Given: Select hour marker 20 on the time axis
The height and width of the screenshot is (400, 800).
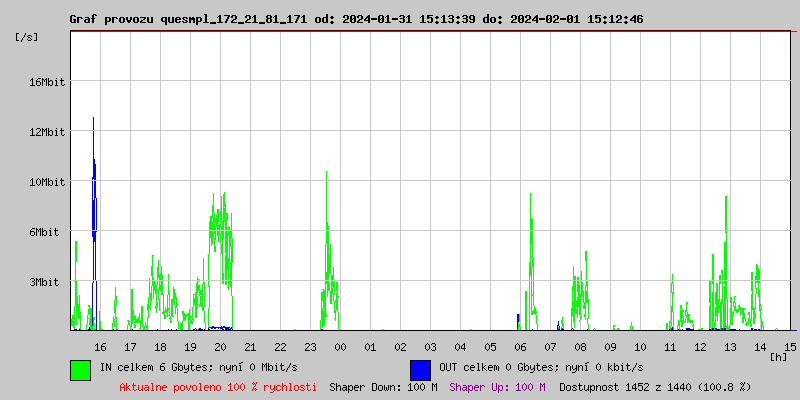Looking at the screenshot, I should [x=220, y=346].
